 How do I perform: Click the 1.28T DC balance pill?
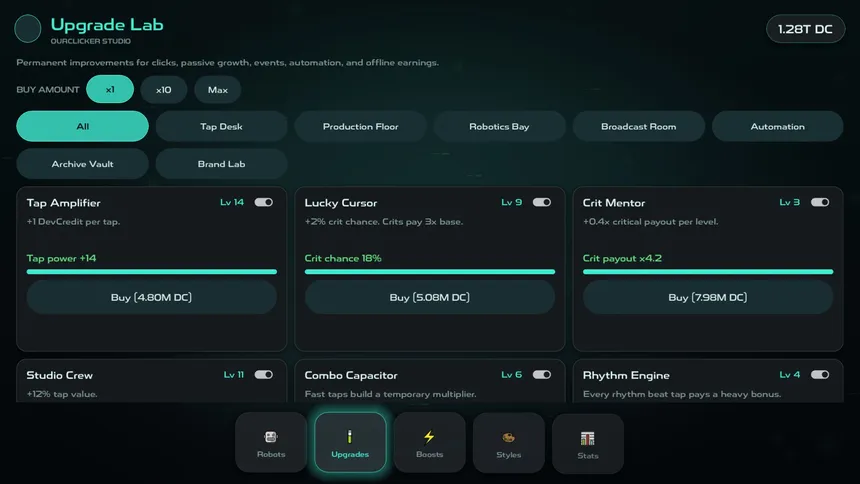(x=805, y=29)
